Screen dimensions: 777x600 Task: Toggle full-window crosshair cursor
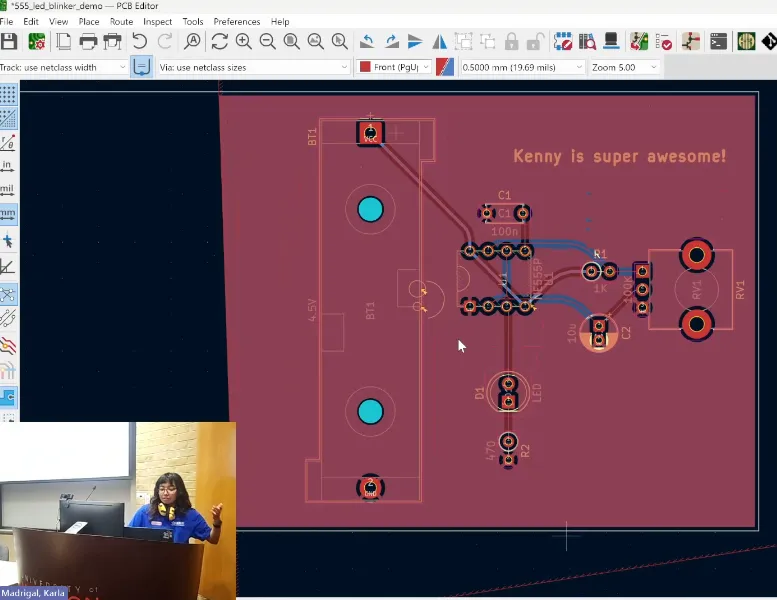point(8,241)
